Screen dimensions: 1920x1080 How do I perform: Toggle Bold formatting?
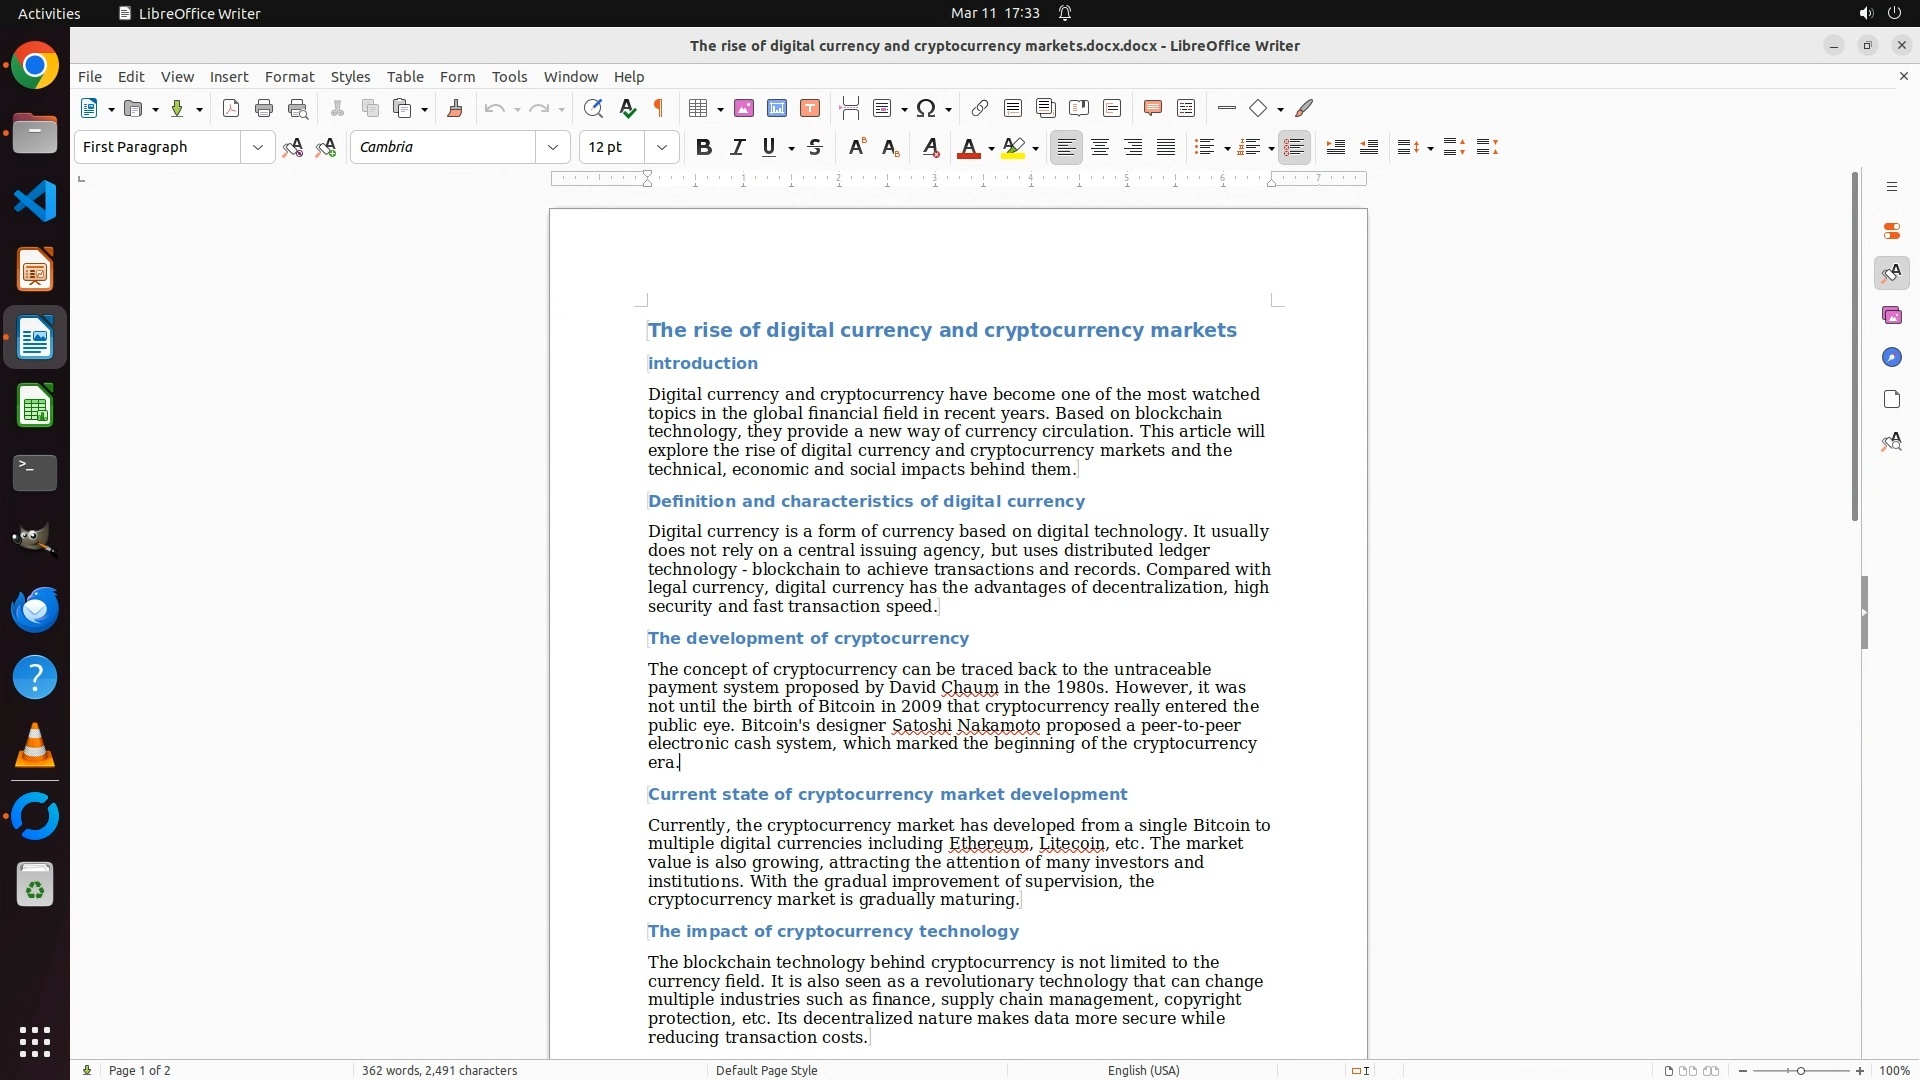[x=704, y=147]
